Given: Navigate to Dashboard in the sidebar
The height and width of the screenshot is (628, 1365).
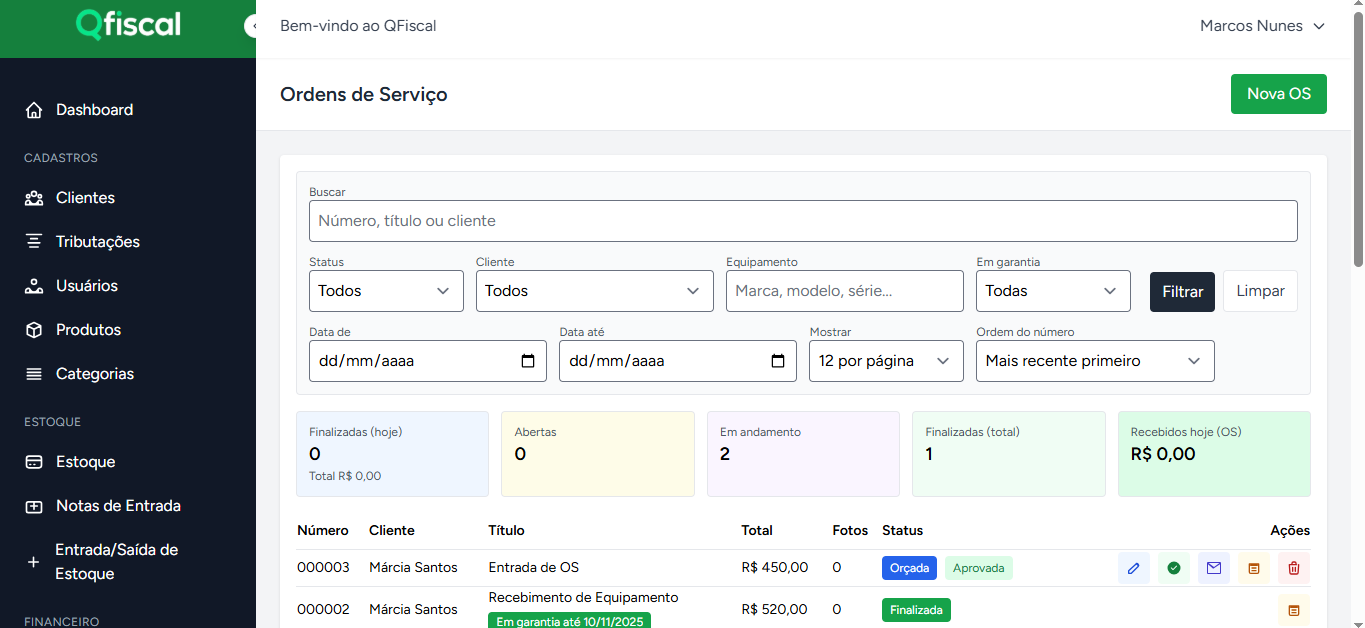Looking at the screenshot, I should tap(94, 110).
